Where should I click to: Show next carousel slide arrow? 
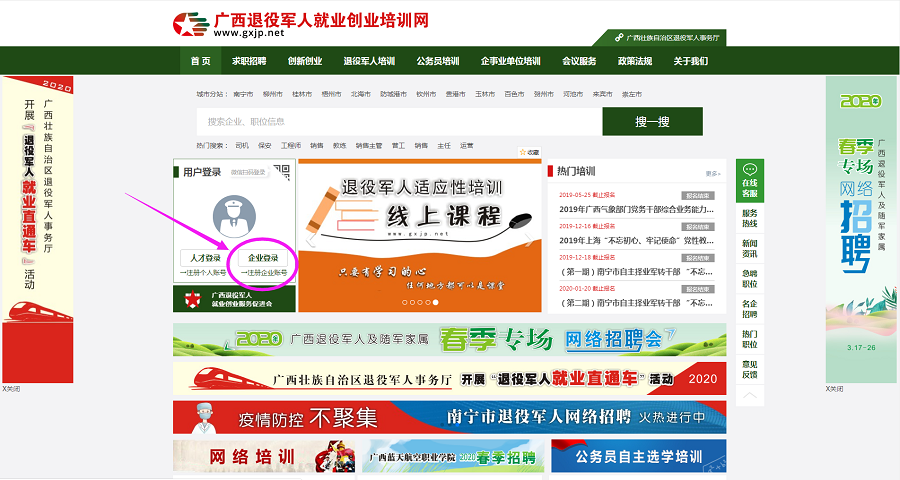529,239
